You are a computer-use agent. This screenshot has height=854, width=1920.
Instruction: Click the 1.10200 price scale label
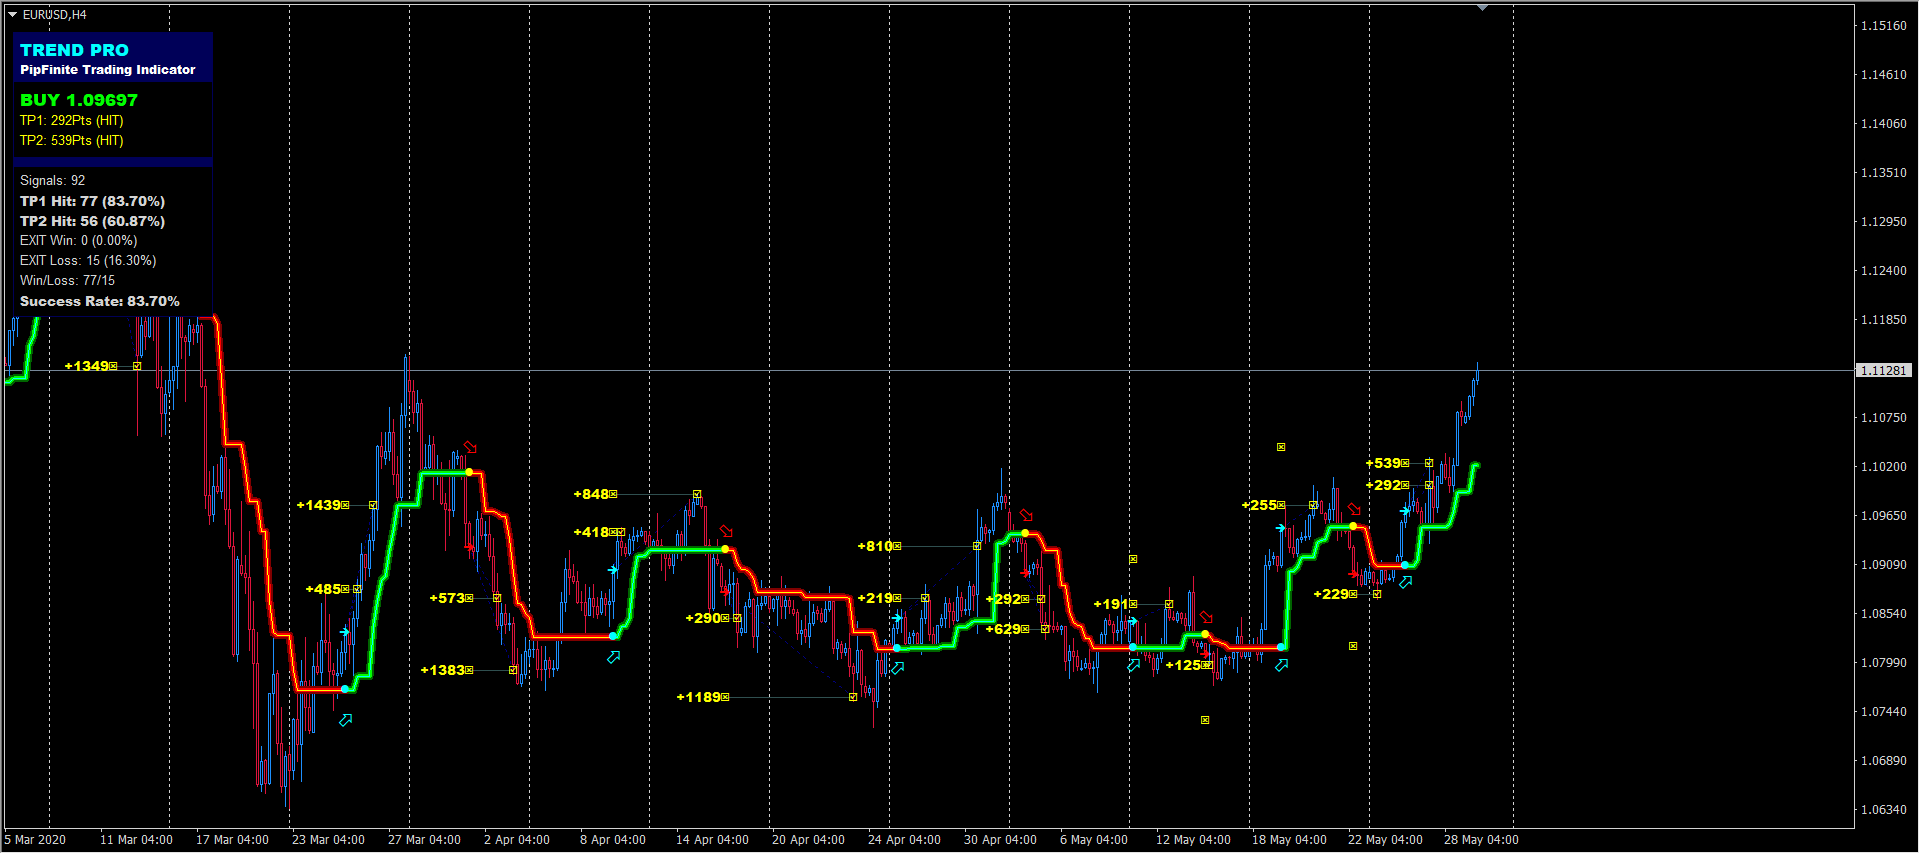(x=1883, y=467)
